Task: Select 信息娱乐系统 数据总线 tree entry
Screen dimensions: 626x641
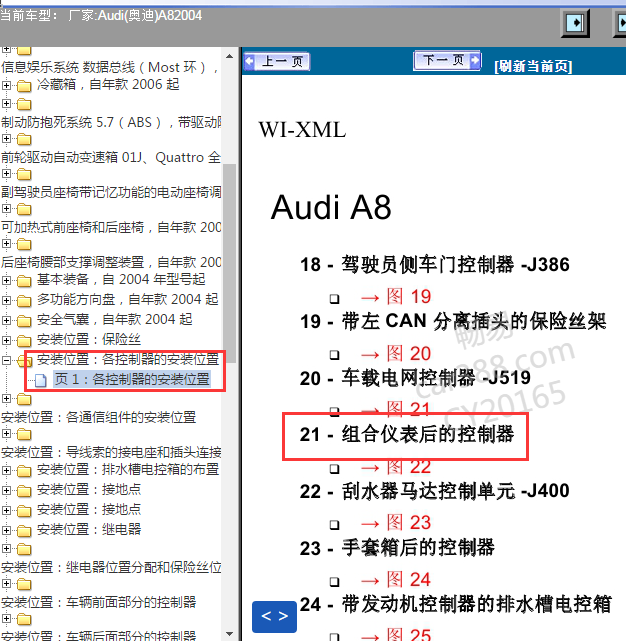Action: click(x=110, y=67)
